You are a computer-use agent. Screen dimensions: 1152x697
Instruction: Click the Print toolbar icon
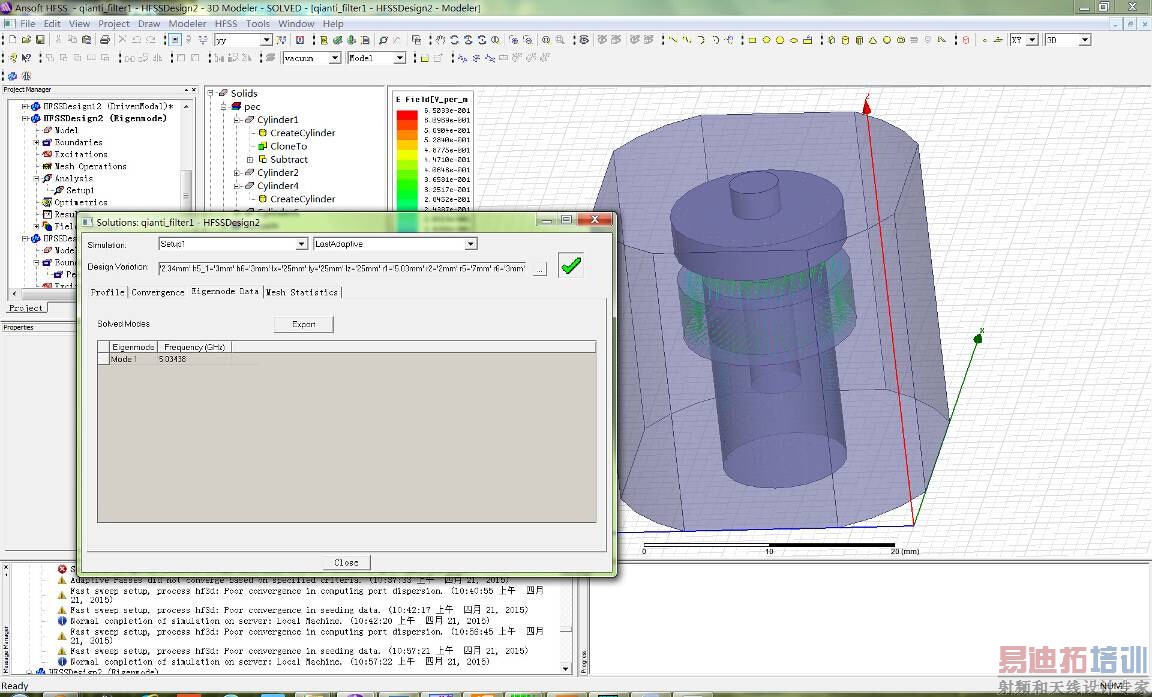104,40
